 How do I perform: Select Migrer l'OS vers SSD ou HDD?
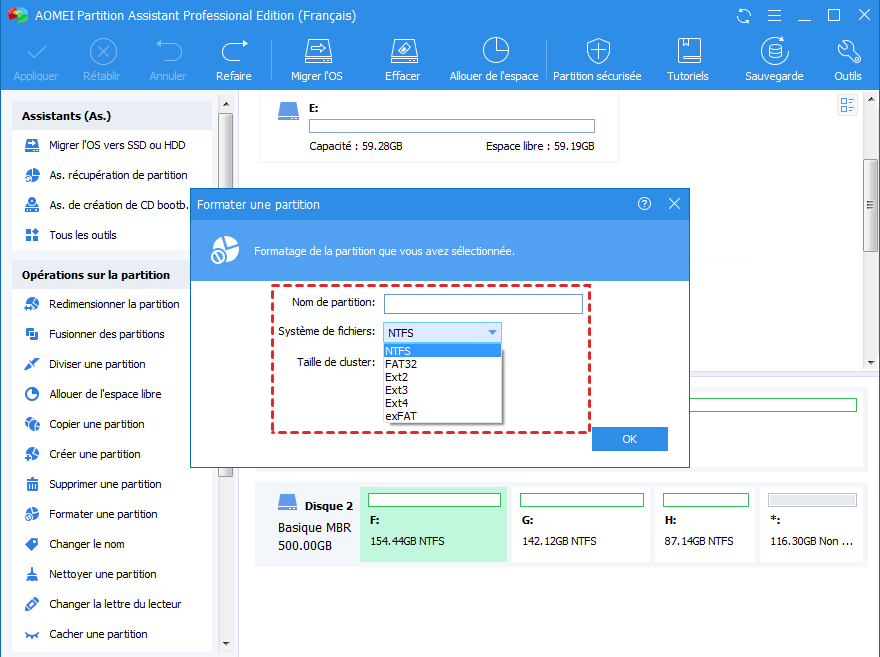pos(117,145)
